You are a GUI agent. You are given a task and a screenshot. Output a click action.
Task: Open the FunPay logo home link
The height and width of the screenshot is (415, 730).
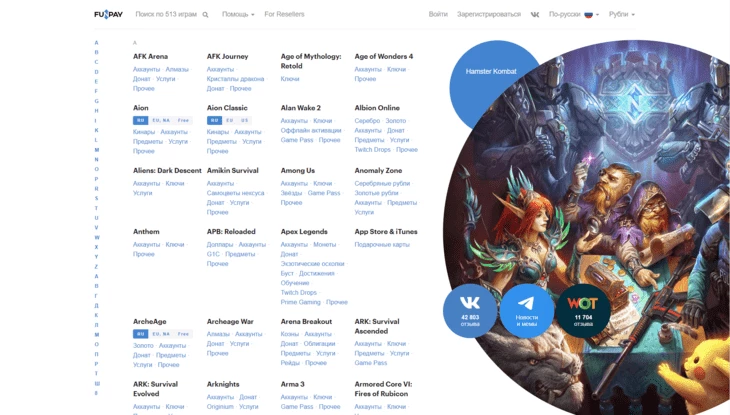tap(108, 14)
